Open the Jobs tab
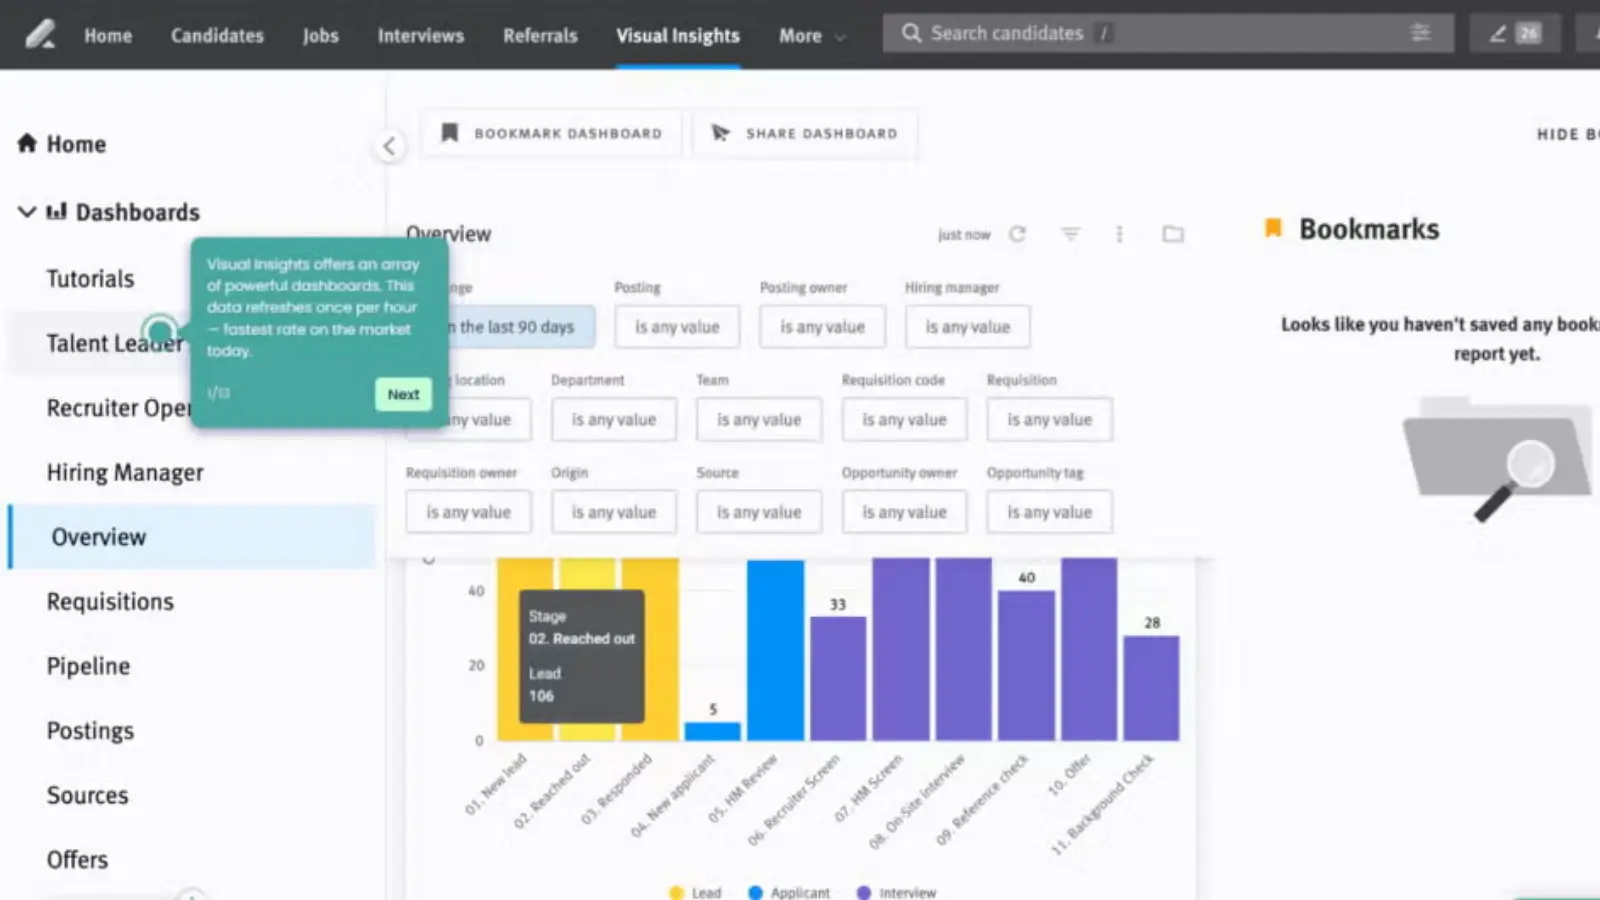This screenshot has width=1600, height=900. pos(320,36)
